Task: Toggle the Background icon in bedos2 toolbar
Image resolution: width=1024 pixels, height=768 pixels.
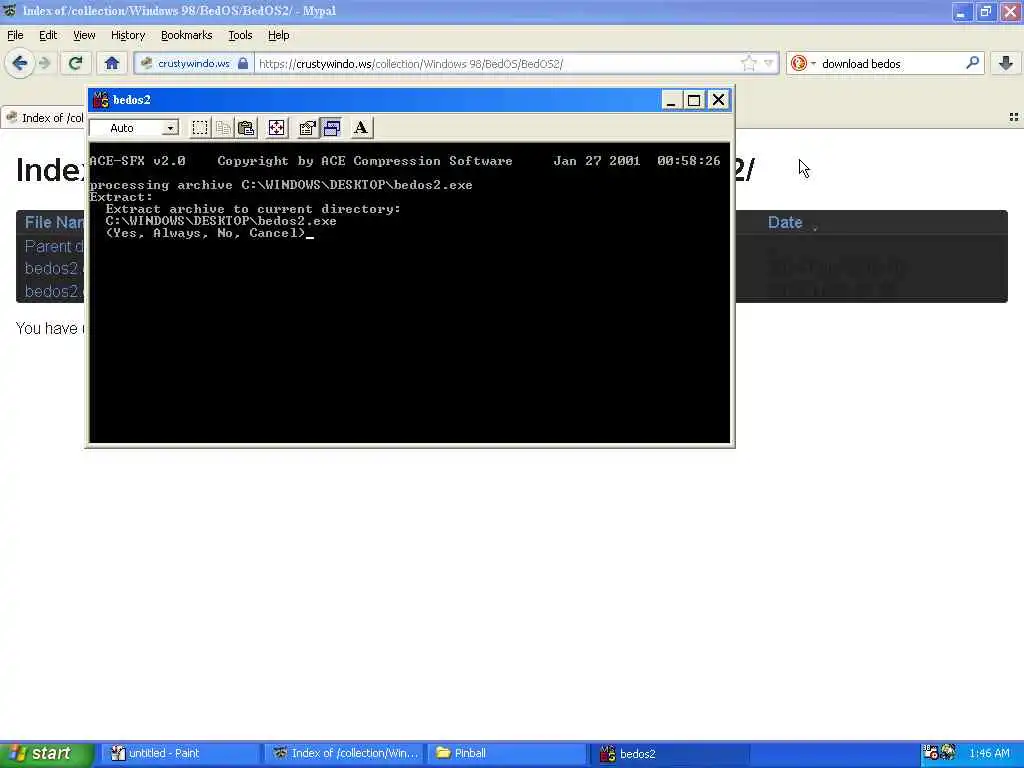Action: click(332, 128)
